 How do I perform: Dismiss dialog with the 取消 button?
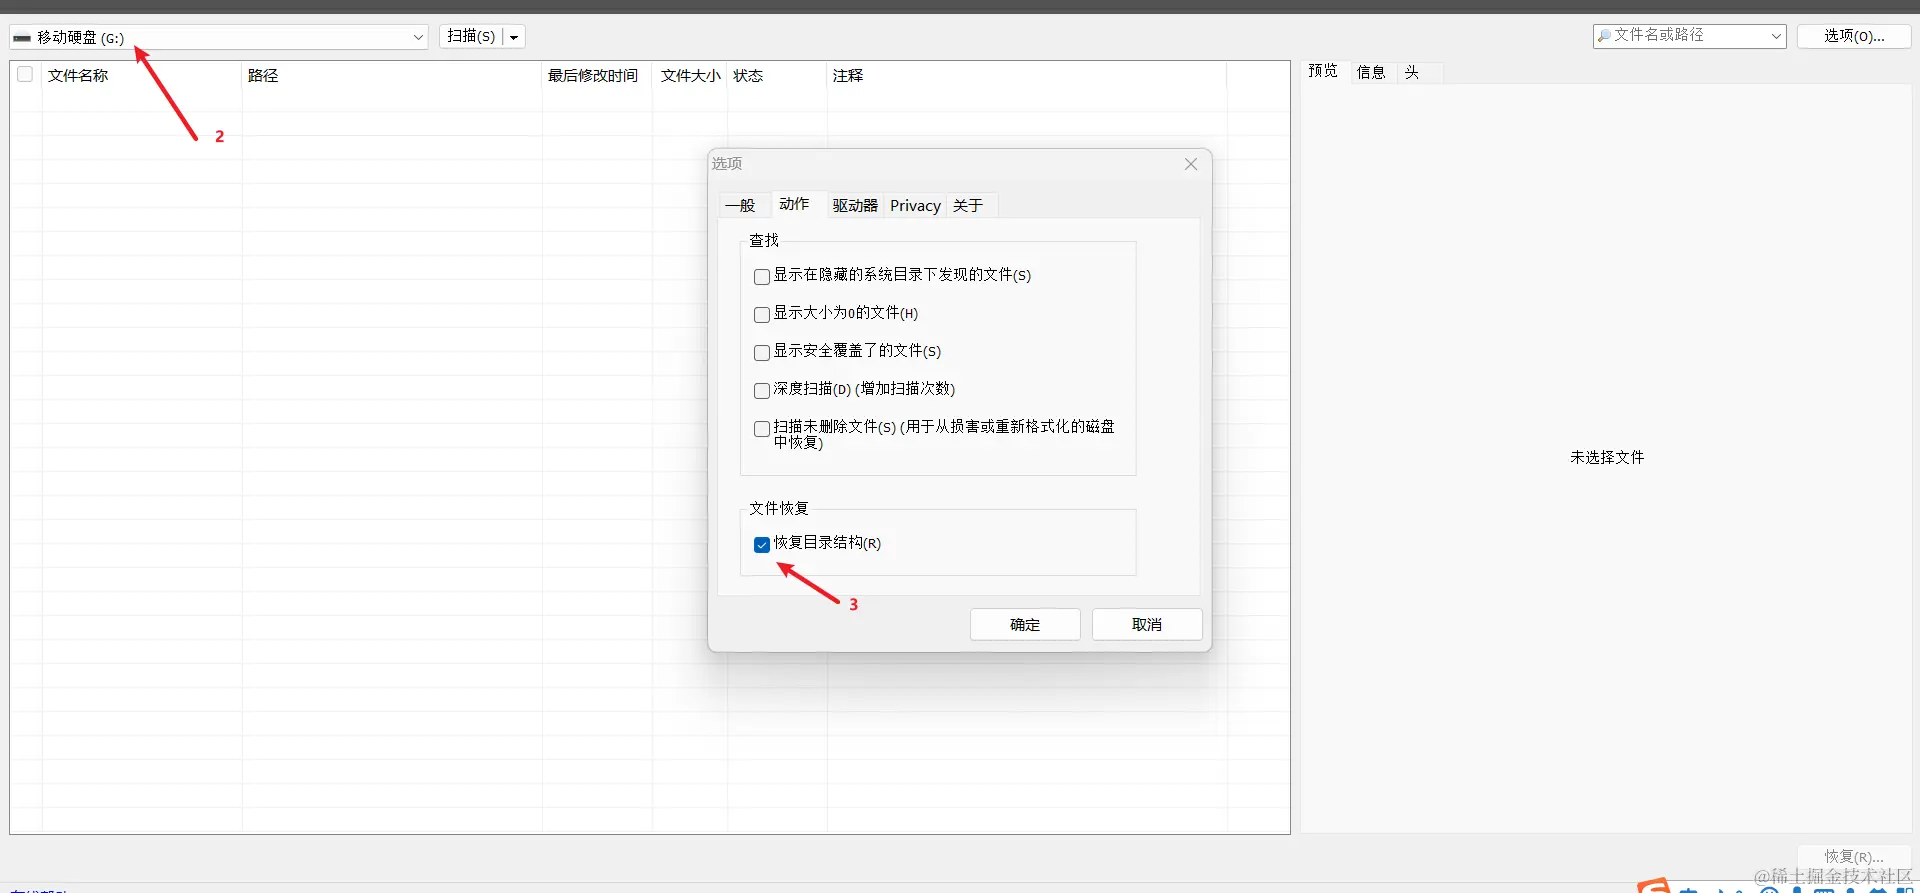click(1147, 624)
